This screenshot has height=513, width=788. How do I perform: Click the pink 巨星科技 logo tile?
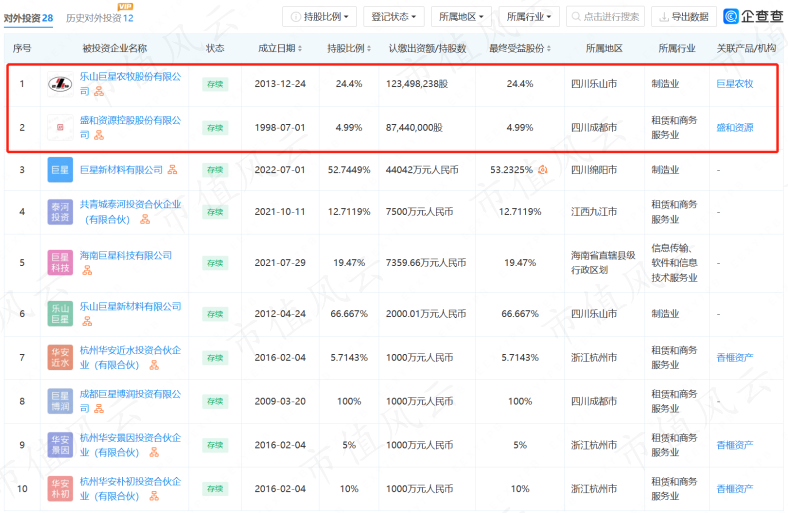60,263
